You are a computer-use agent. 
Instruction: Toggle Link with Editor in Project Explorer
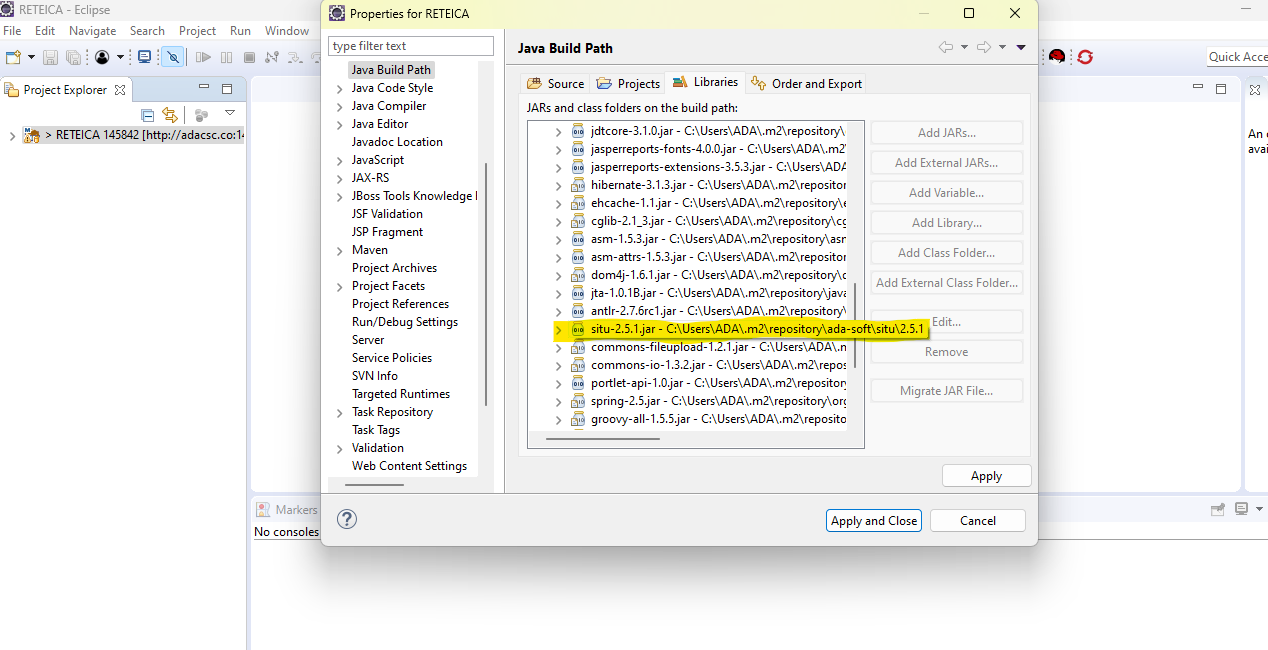170,115
